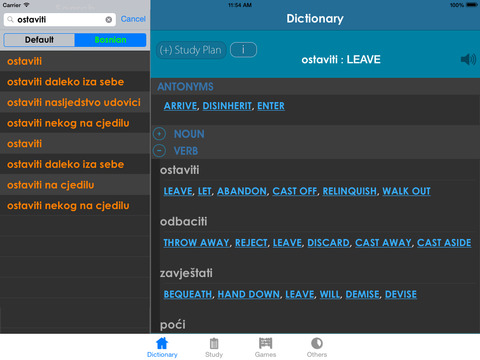Cancel the search
This screenshot has height=360, width=480.
tap(133, 19)
